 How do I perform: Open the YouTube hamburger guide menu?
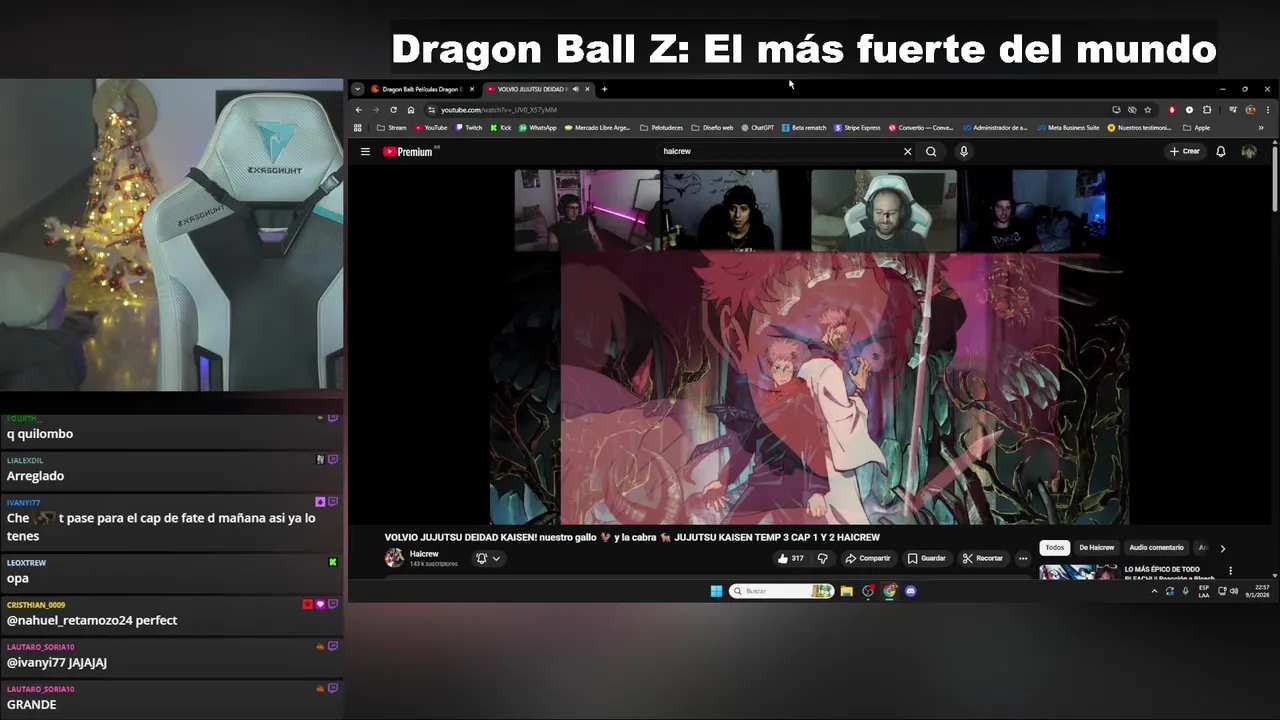point(365,152)
